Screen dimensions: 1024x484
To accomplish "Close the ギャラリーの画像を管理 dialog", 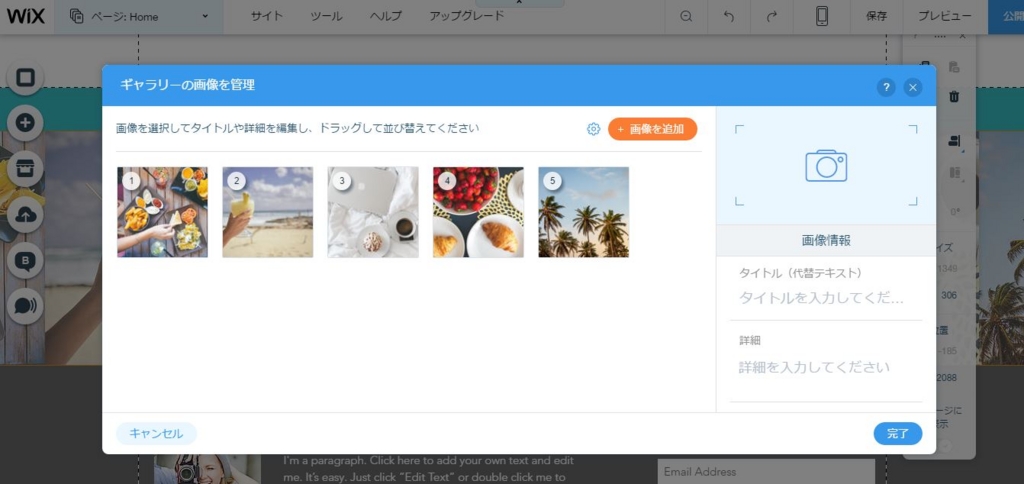I will [x=913, y=87].
